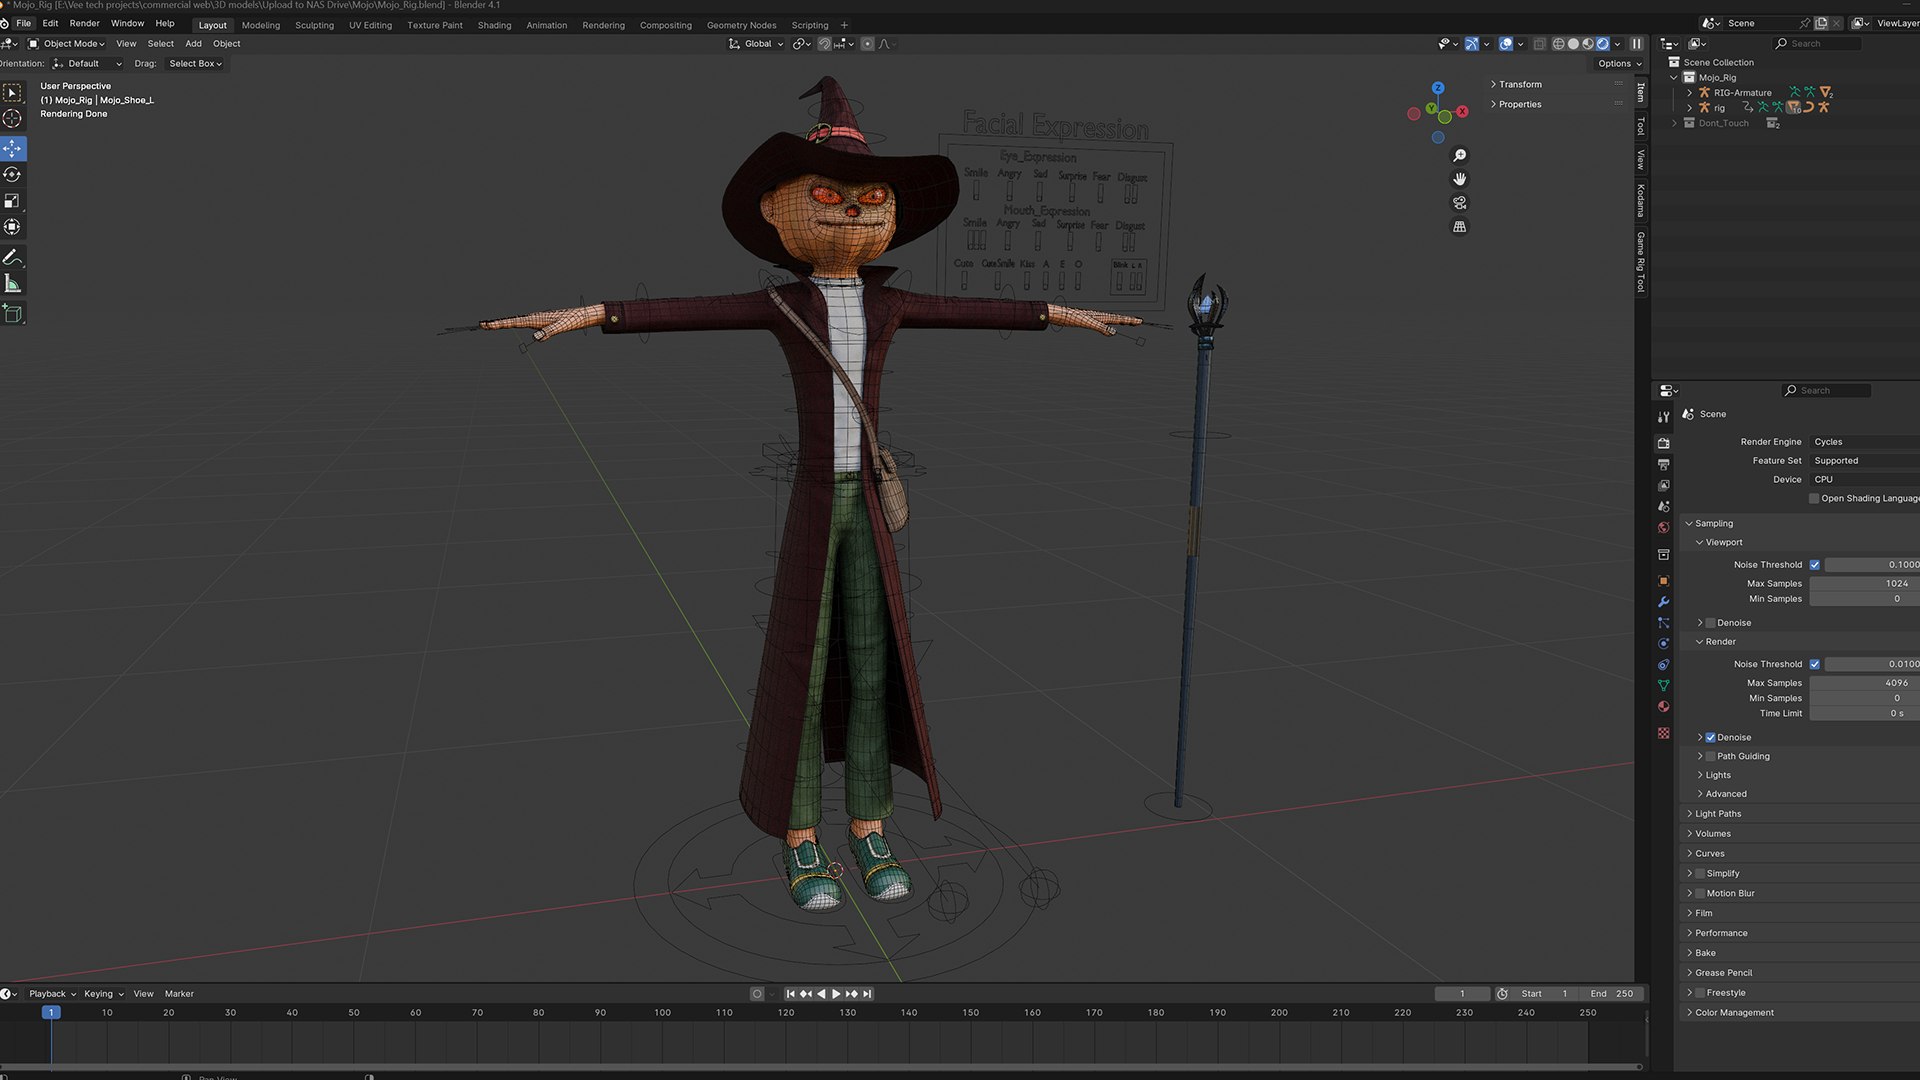
Task: Toggle render Noise Threshold checkbox
Action: click(1814, 665)
